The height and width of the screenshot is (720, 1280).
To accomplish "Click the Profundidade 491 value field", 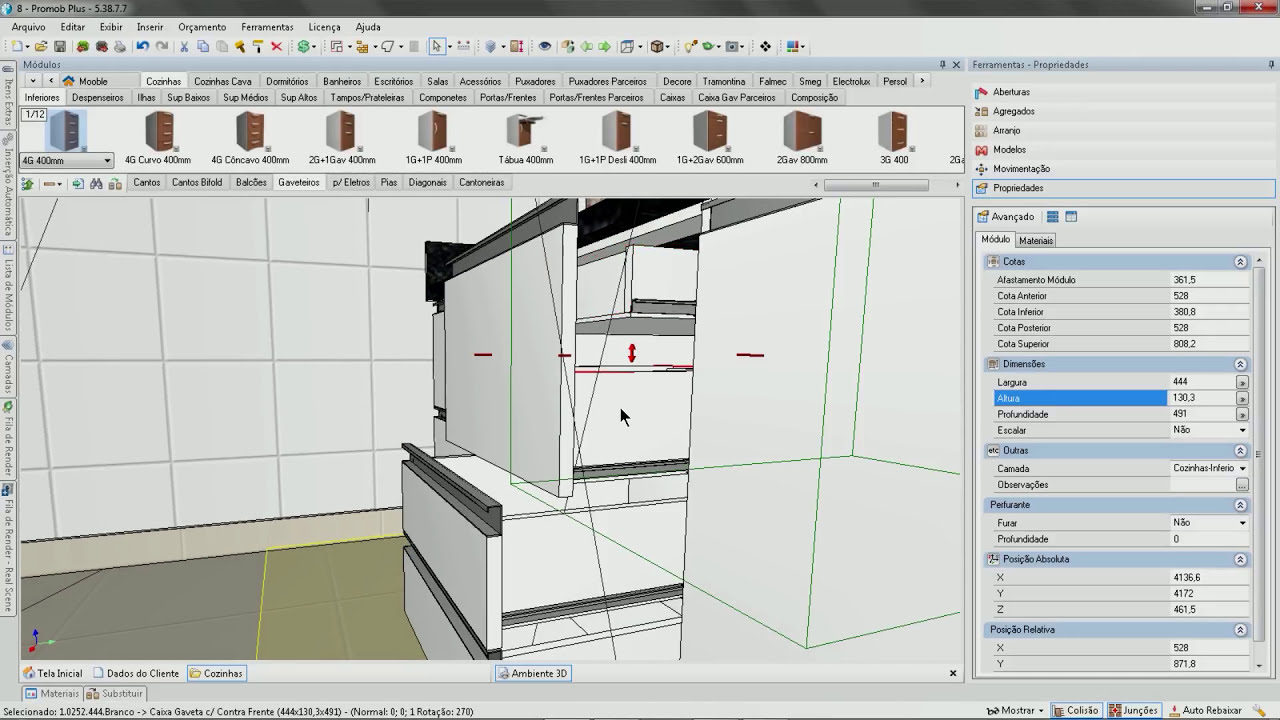I will (1202, 414).
